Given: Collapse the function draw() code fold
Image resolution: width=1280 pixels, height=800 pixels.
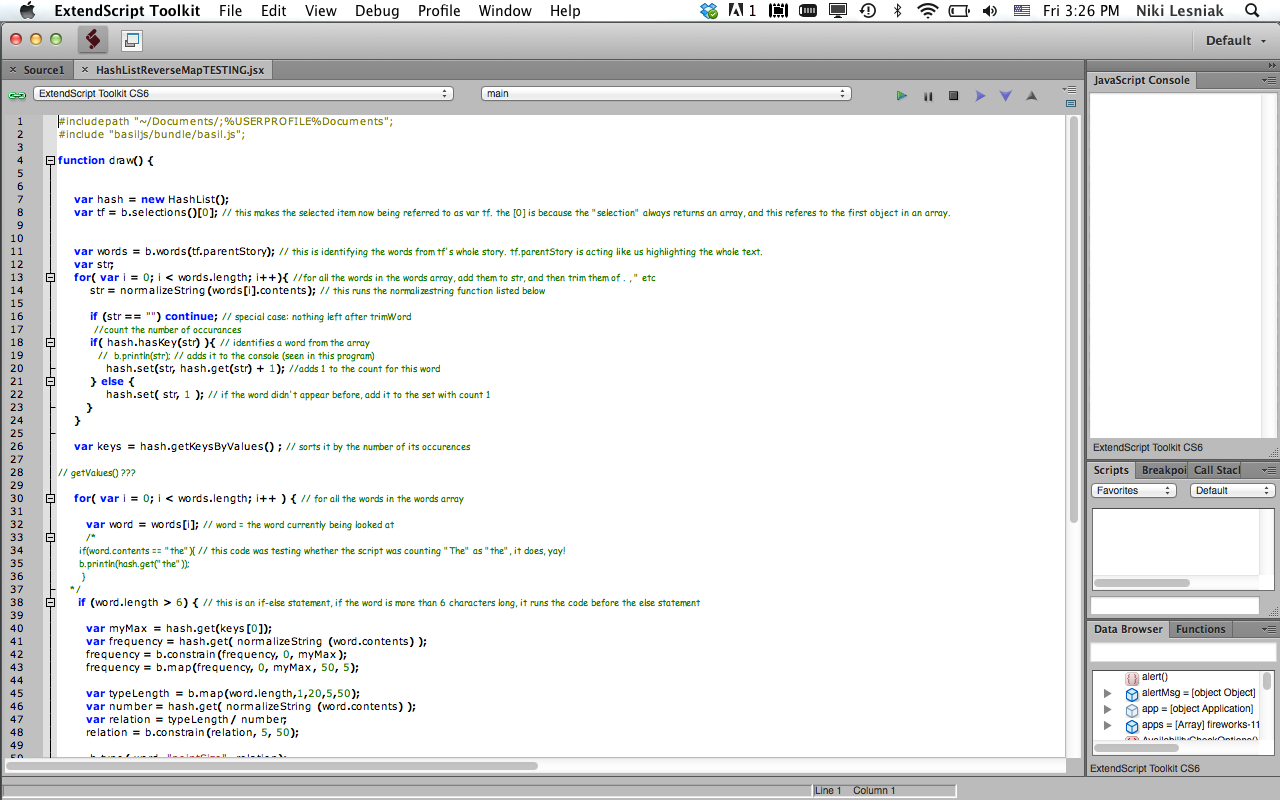Looking at the screenshot, I should (50, 160).
